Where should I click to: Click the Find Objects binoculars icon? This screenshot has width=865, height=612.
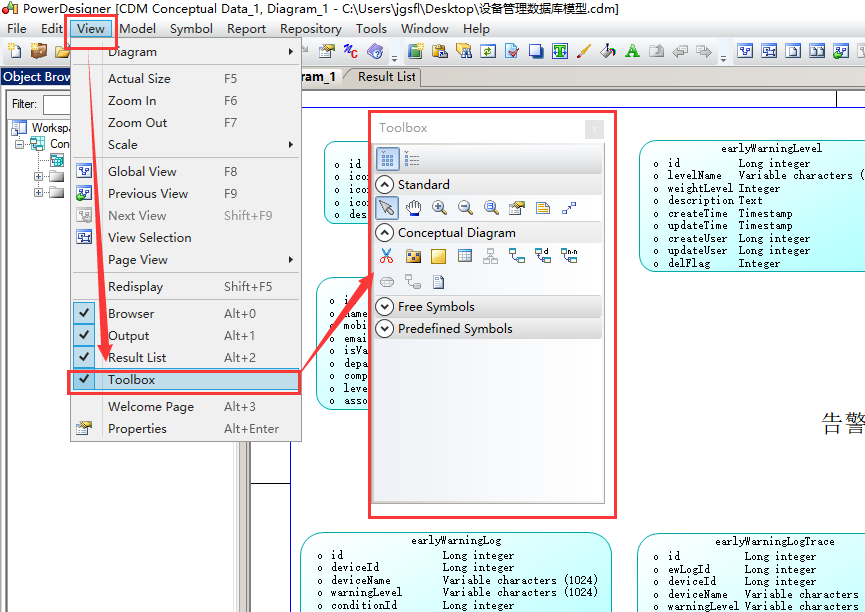(464, 51)
